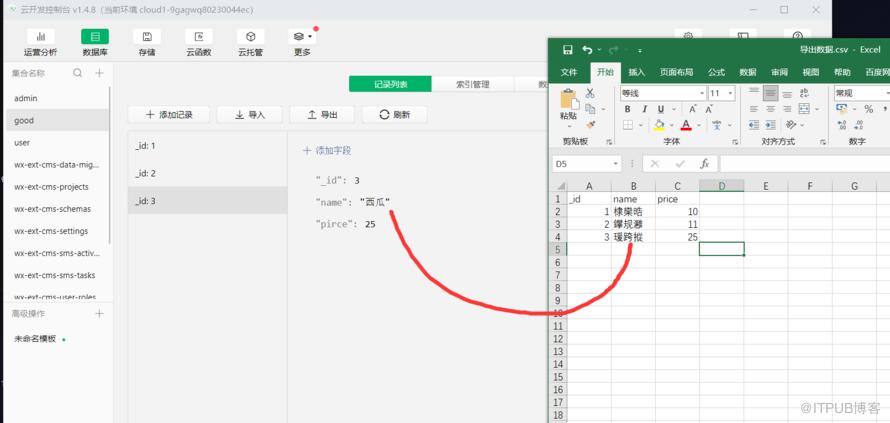This screenshot has width=890, height=423.
Task: Activate the format painter brush
Action: coord(590,125)
